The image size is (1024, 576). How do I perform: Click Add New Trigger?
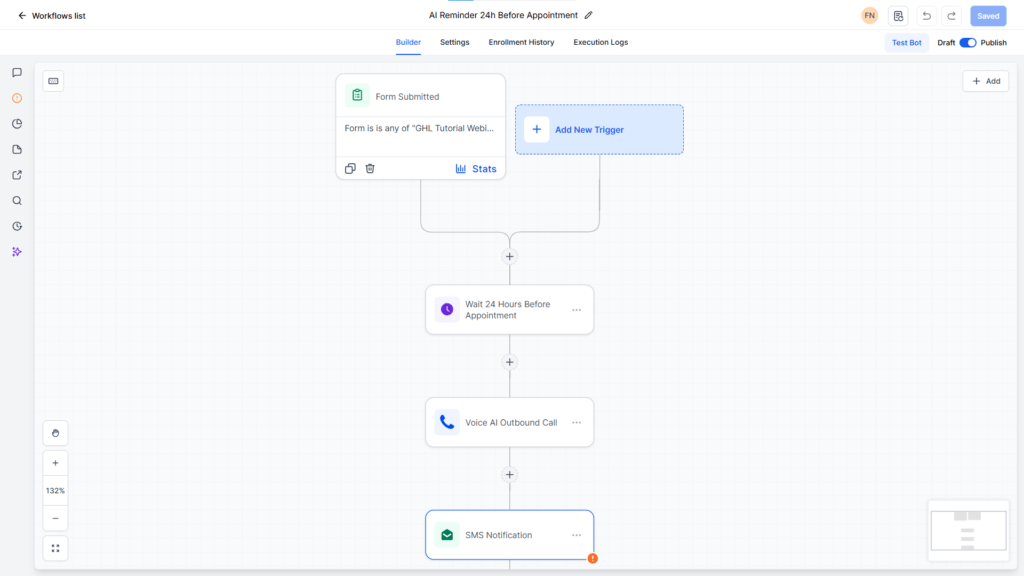pos(600,129)
